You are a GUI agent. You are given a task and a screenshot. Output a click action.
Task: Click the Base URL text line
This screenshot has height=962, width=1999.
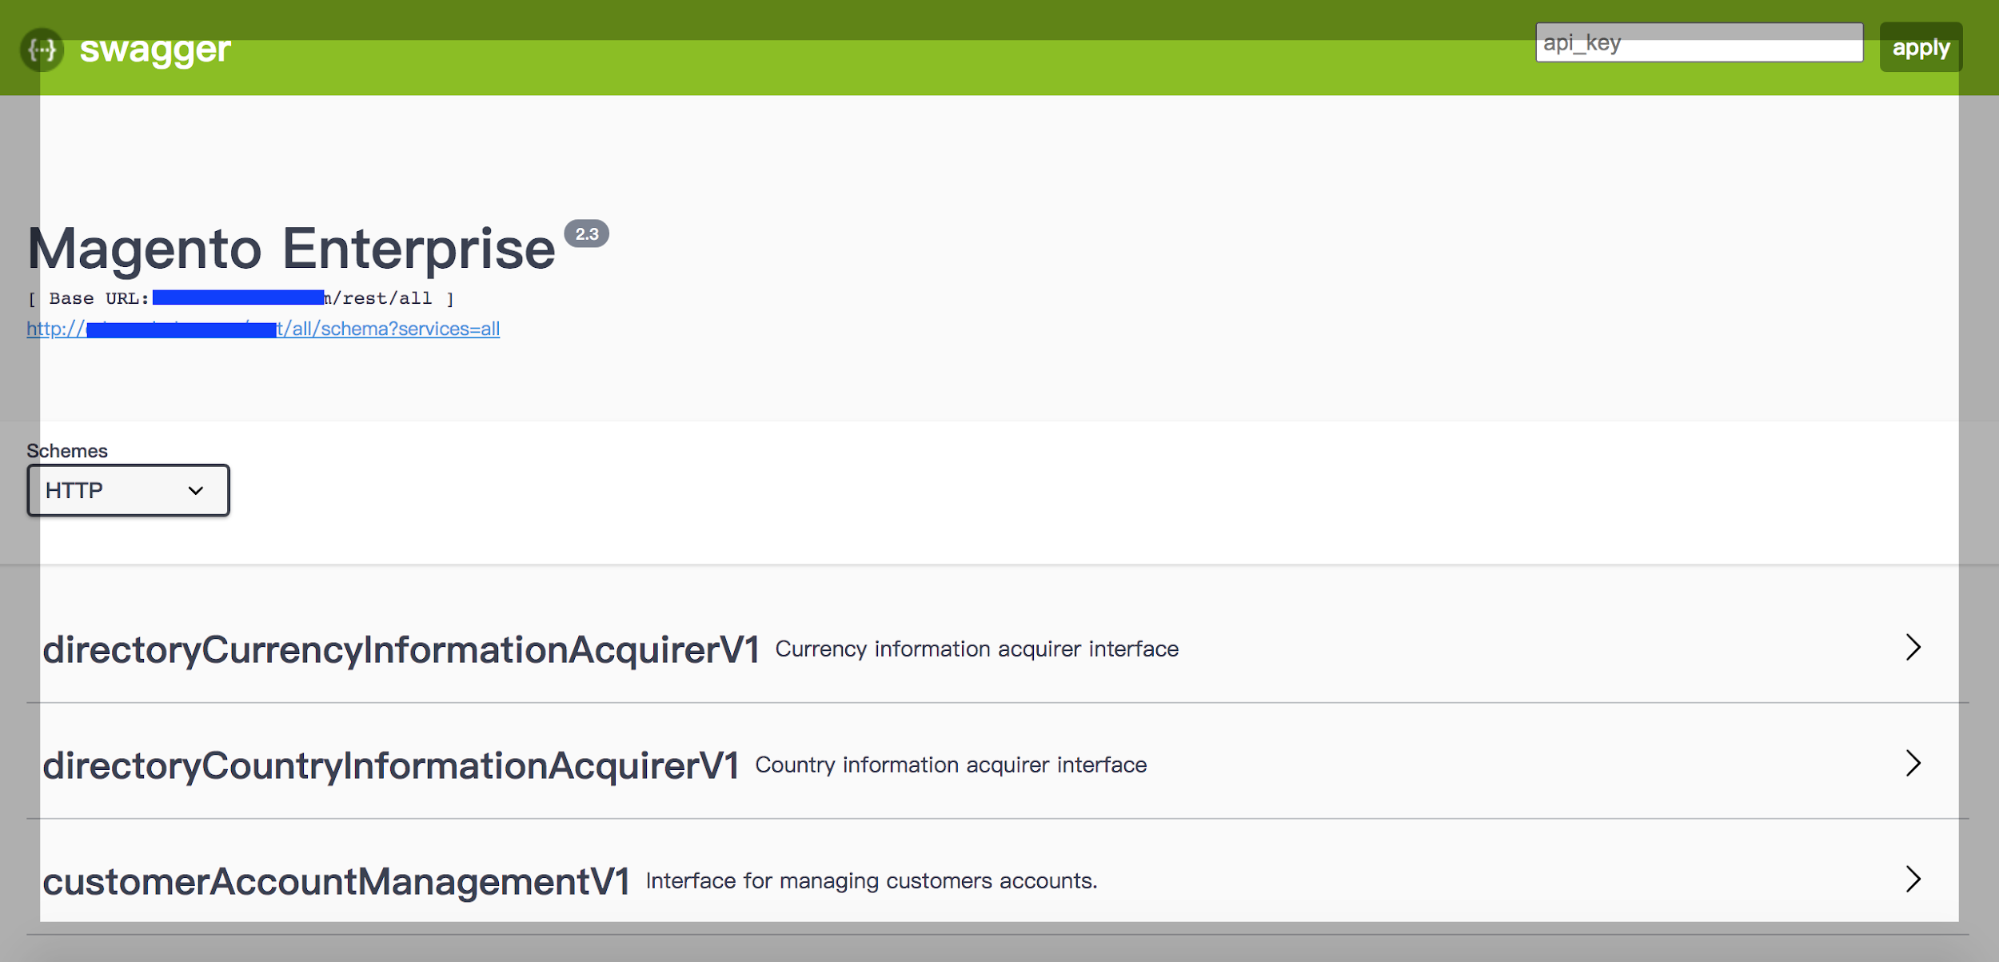click(x=240, y=299)
